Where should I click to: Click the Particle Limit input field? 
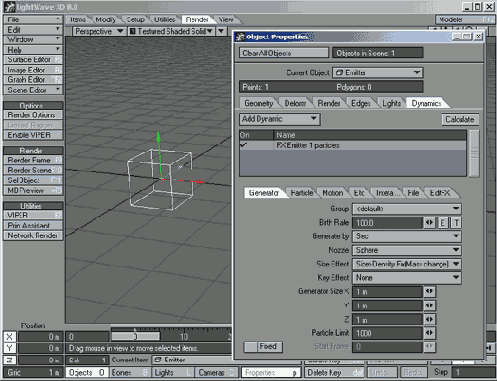(387, 333)
